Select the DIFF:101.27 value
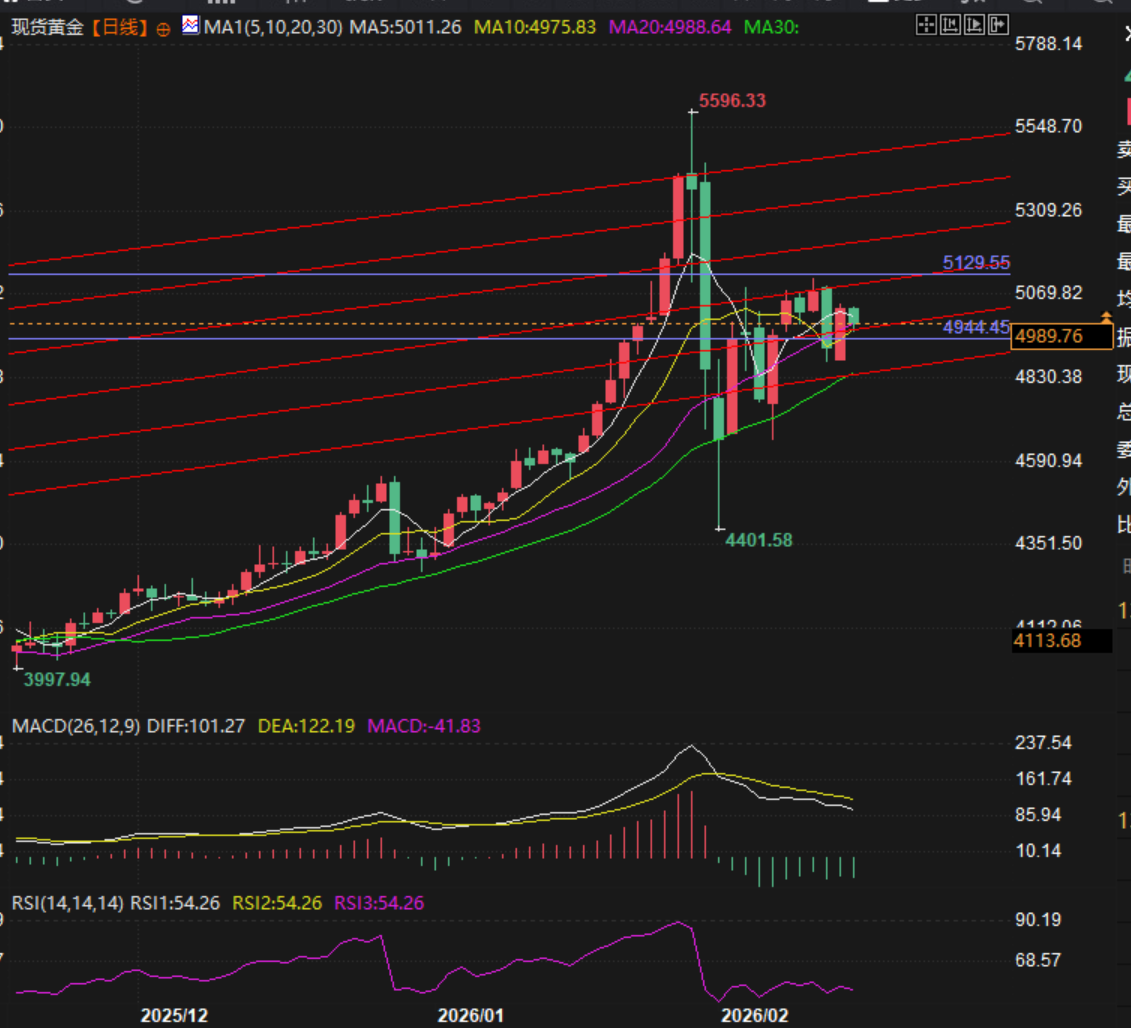The image size is (1131, 1028). click(196, 726)
